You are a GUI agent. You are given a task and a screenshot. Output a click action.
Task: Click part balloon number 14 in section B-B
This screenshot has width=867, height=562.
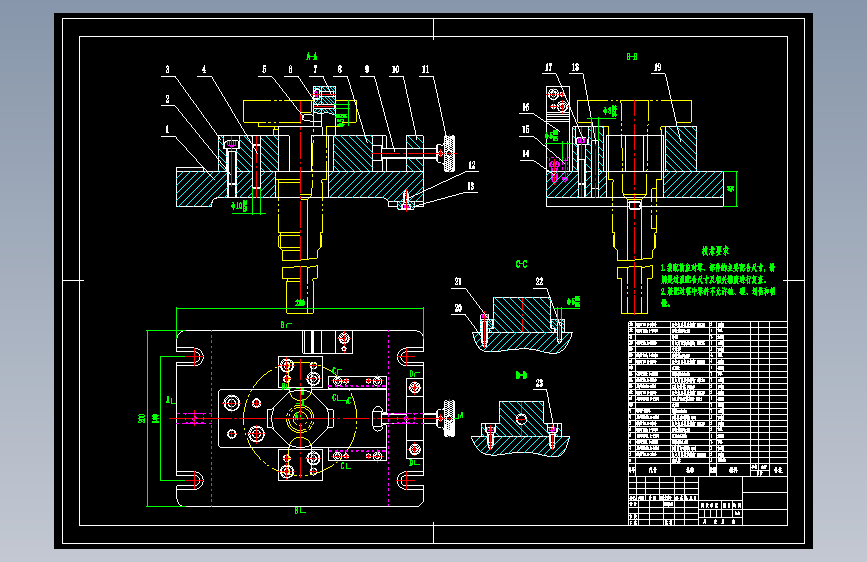[526, 154]
